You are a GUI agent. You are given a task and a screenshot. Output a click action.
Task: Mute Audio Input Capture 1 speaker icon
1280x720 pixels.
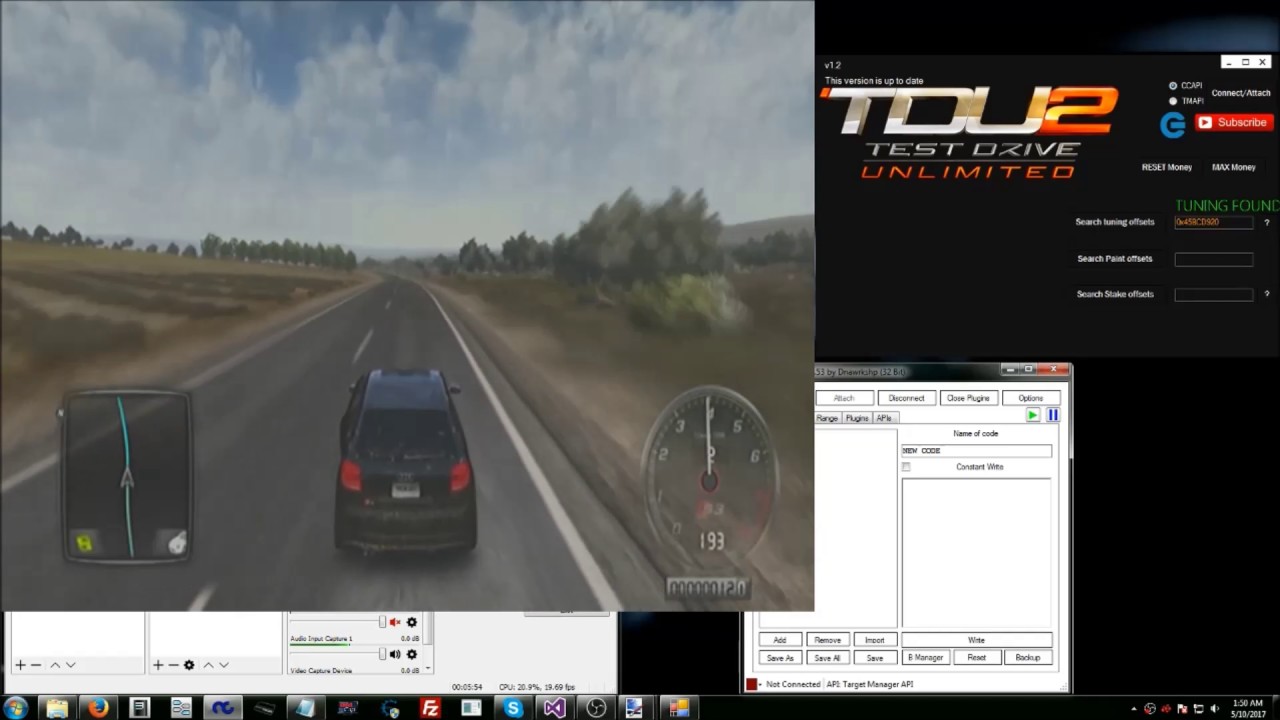tap(395, 654)
